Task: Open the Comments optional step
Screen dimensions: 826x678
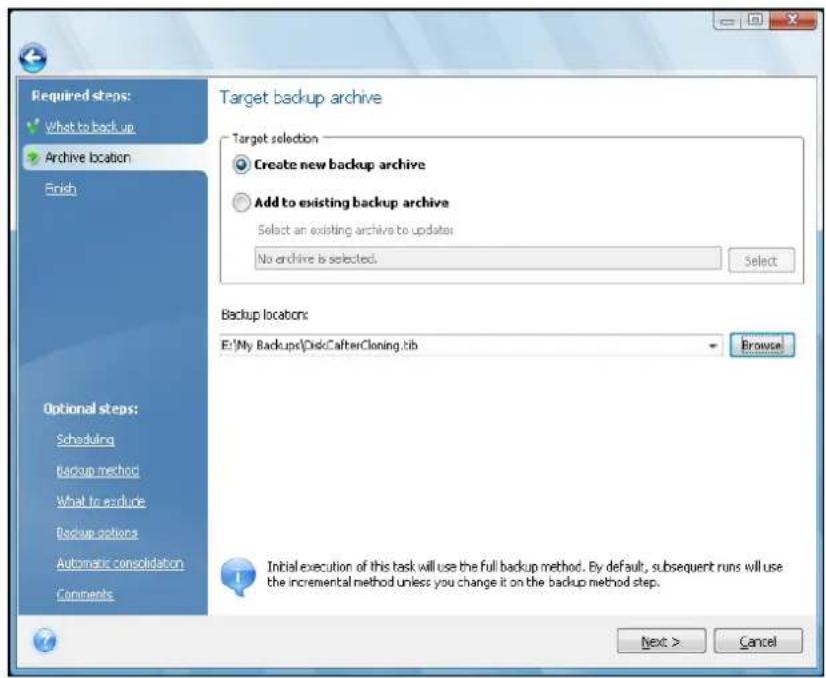Action: pos(85,594)
